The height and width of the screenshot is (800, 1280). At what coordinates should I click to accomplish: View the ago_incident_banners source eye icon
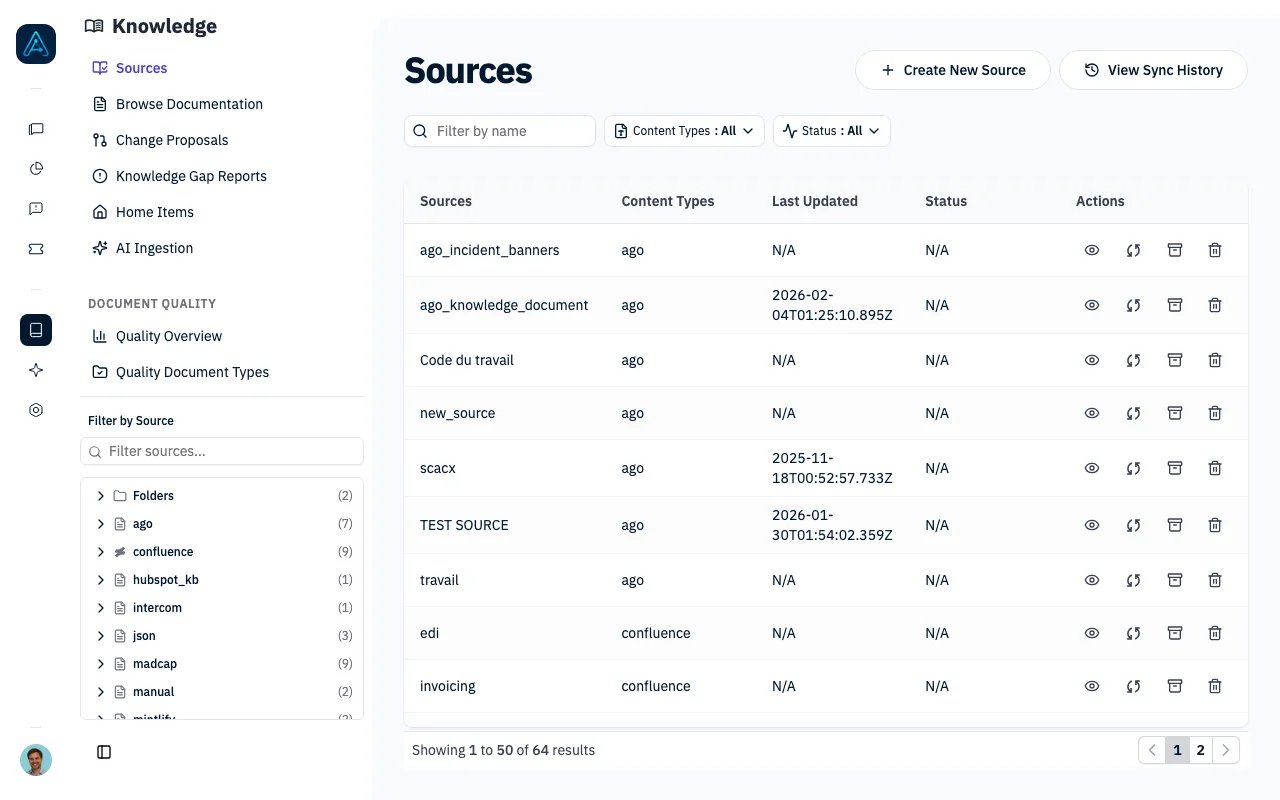(1092, 250)
